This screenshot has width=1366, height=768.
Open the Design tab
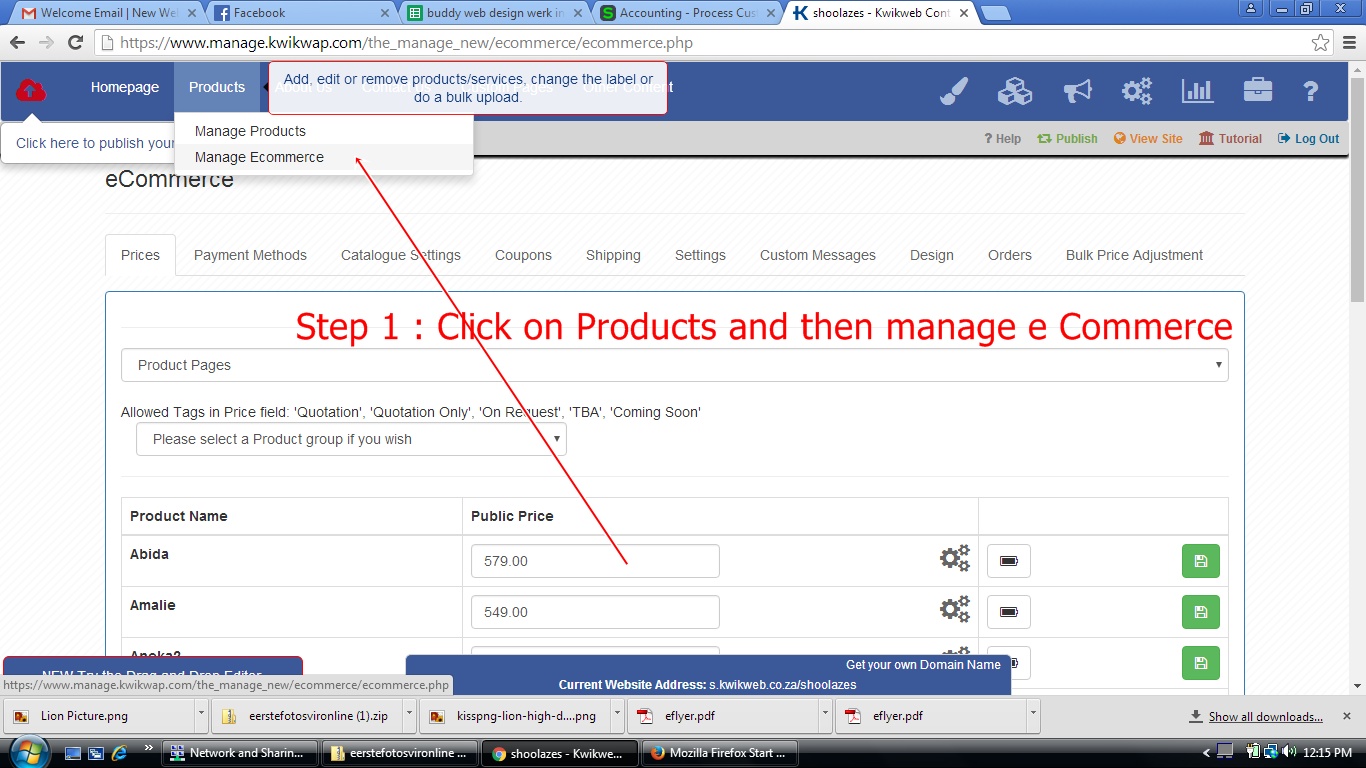(932, 255)
